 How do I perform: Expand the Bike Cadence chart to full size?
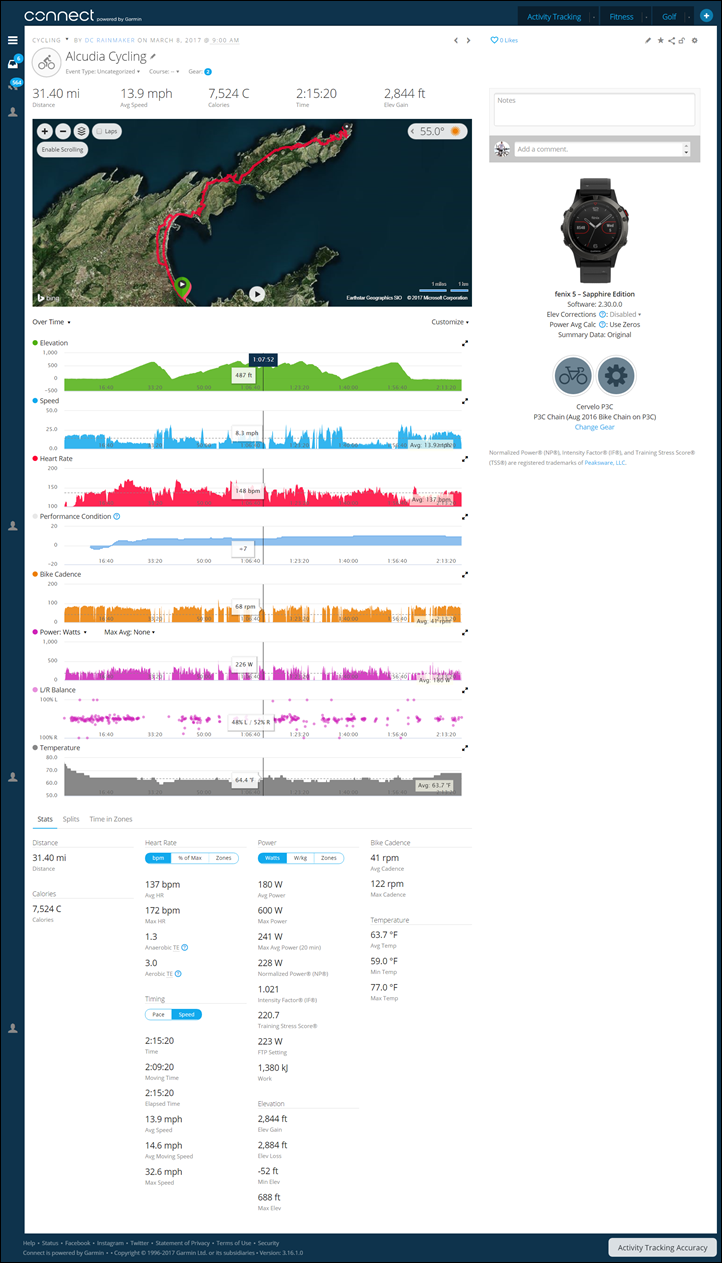466,575
